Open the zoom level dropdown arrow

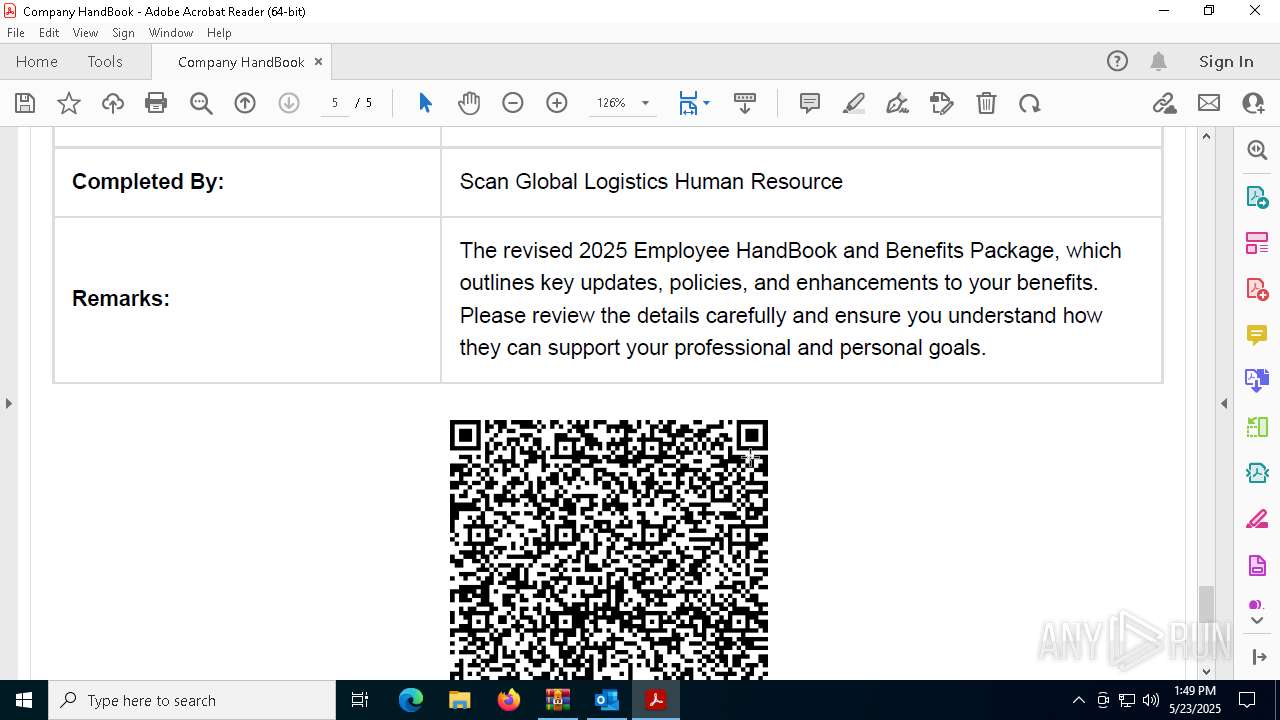click(x=645, y=103)
